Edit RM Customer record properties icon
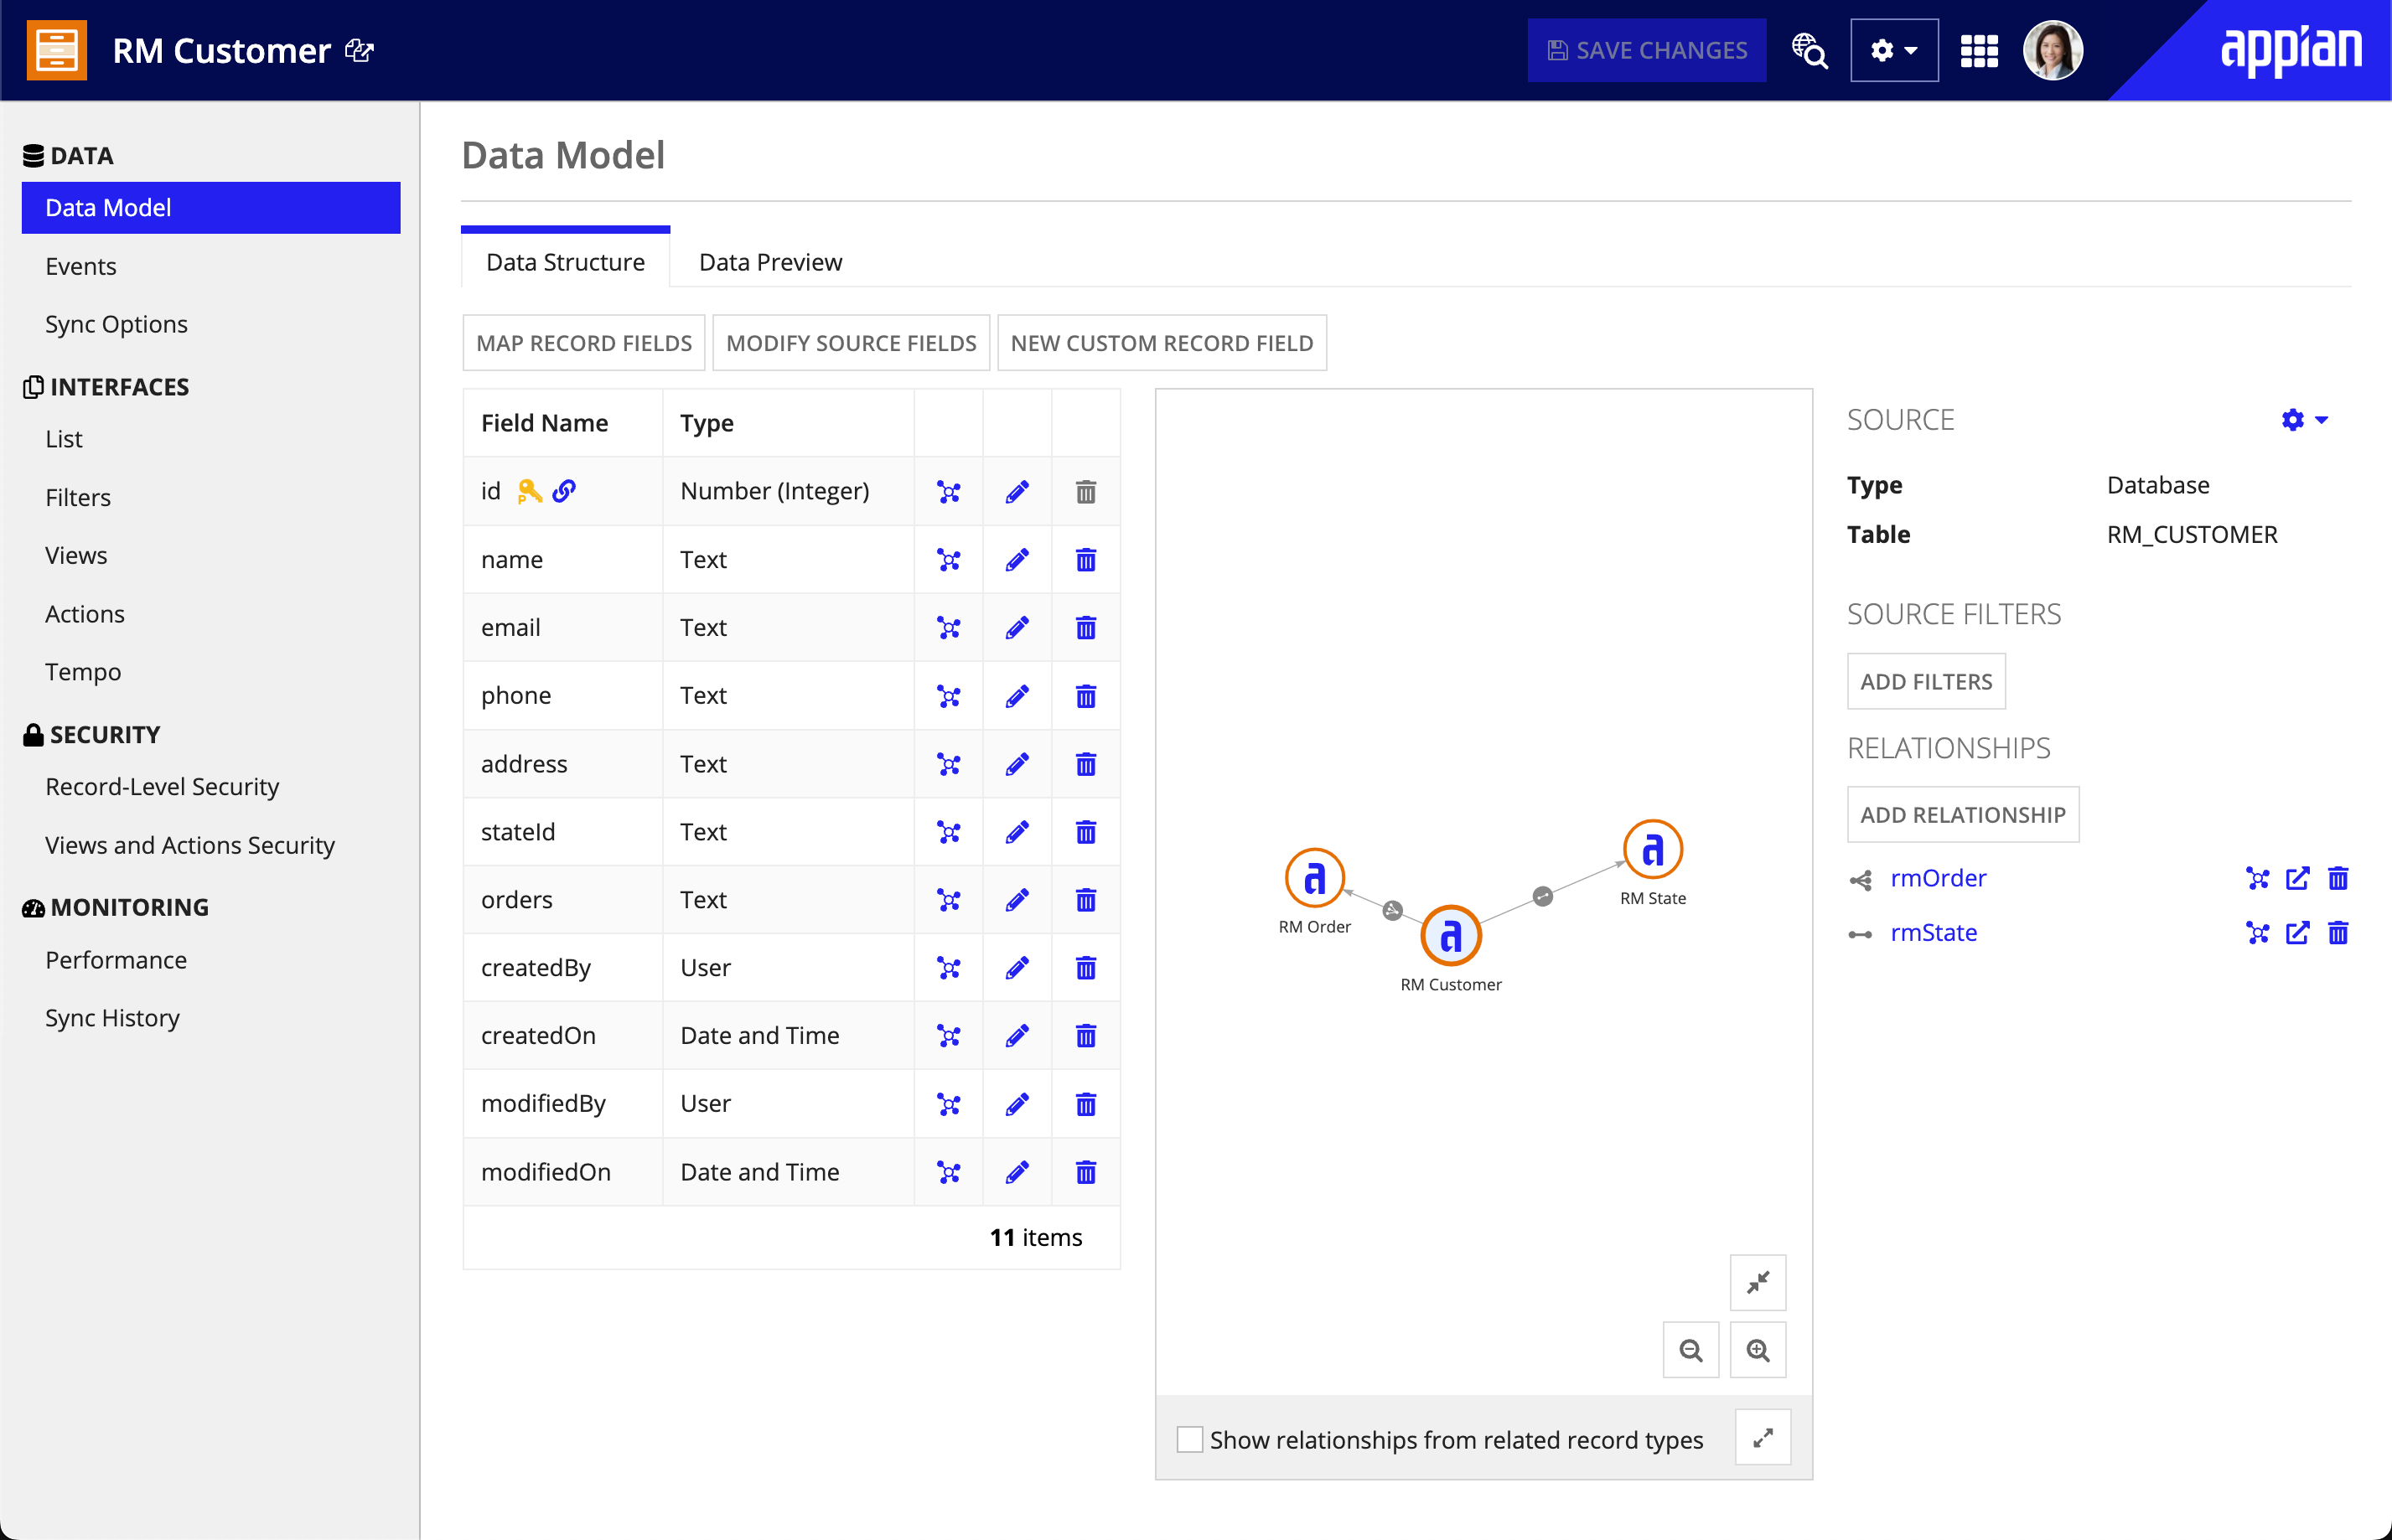This screenshot has height=1540, width=2392. point(359,50)
